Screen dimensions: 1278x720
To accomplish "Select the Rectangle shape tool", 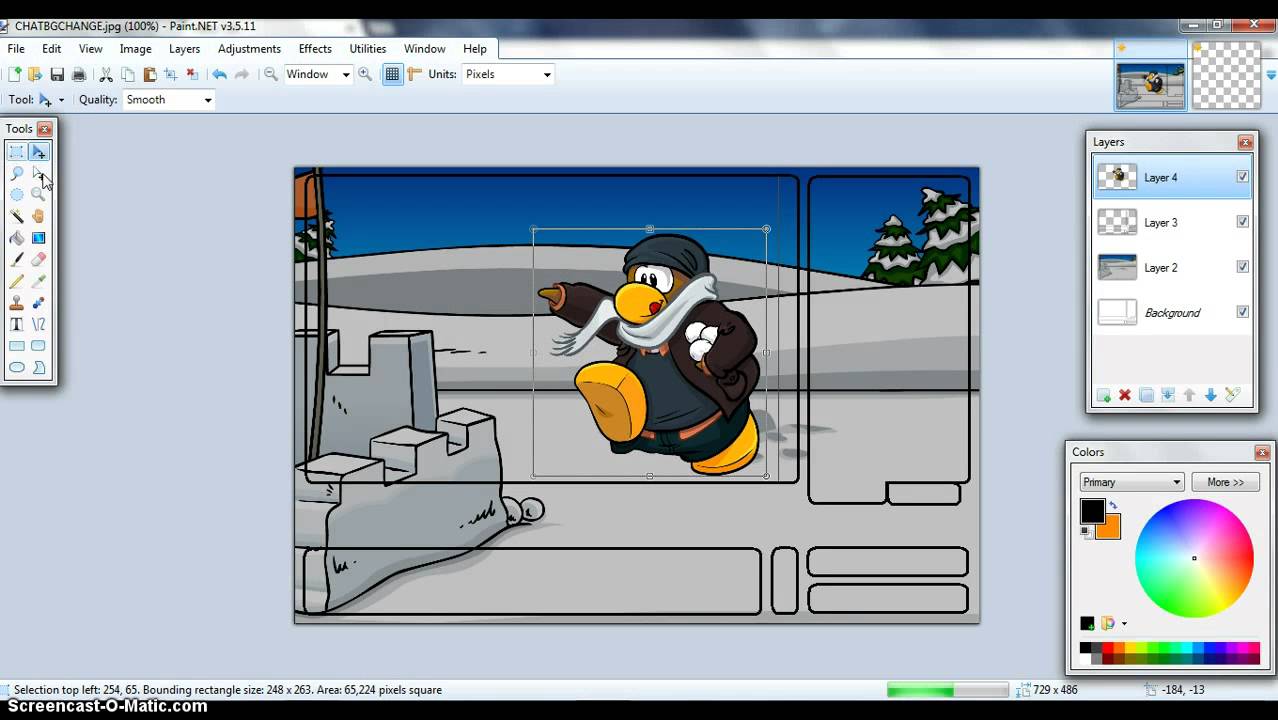I will [17, 346].
